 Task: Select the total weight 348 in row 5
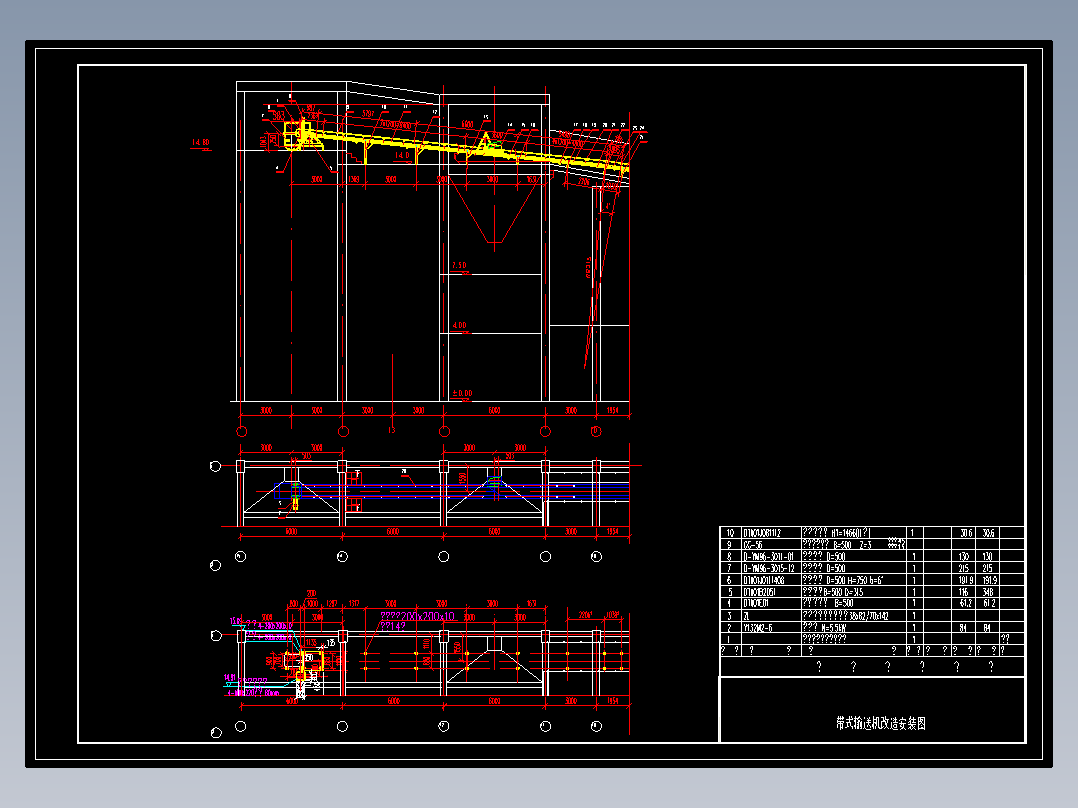(988, 591)
